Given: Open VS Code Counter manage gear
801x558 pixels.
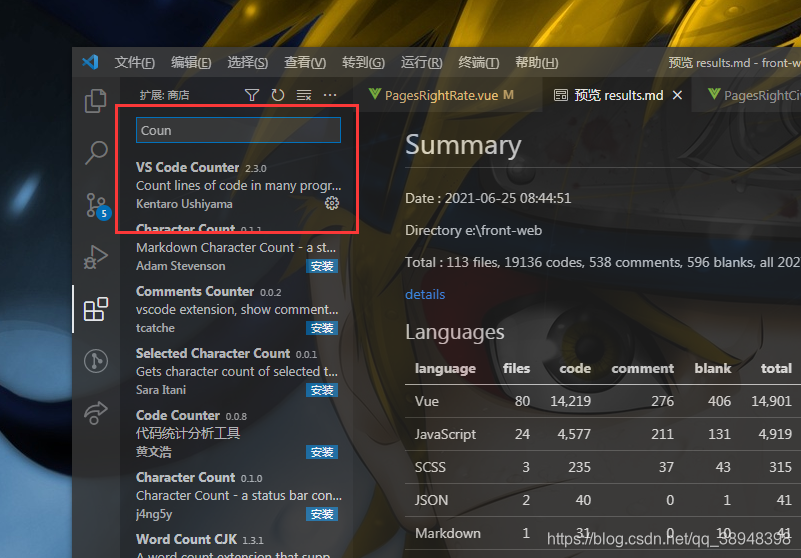Looking at the screenshot, I should pos(332,203).
